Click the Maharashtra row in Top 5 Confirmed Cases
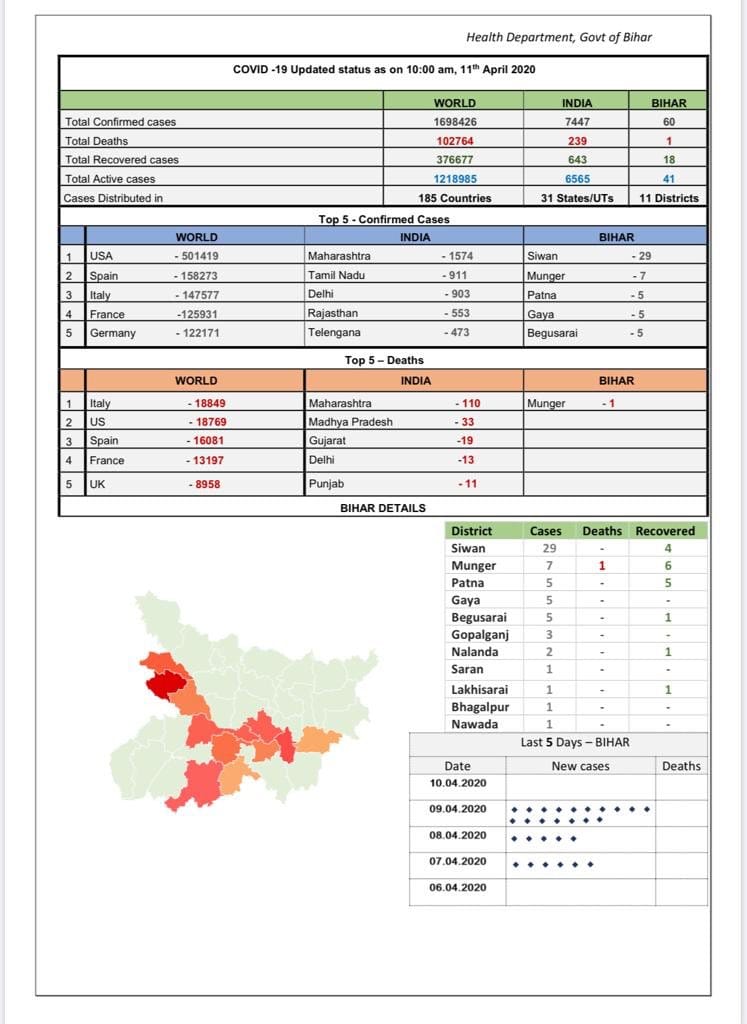 pyautogui.click(x=414, y=256)
